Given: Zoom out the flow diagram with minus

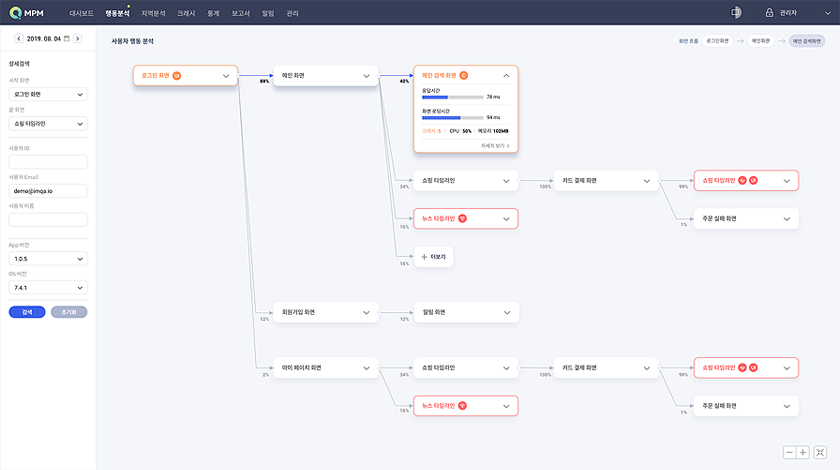Looking at the screenshot, I should click(x=789, y=452).
